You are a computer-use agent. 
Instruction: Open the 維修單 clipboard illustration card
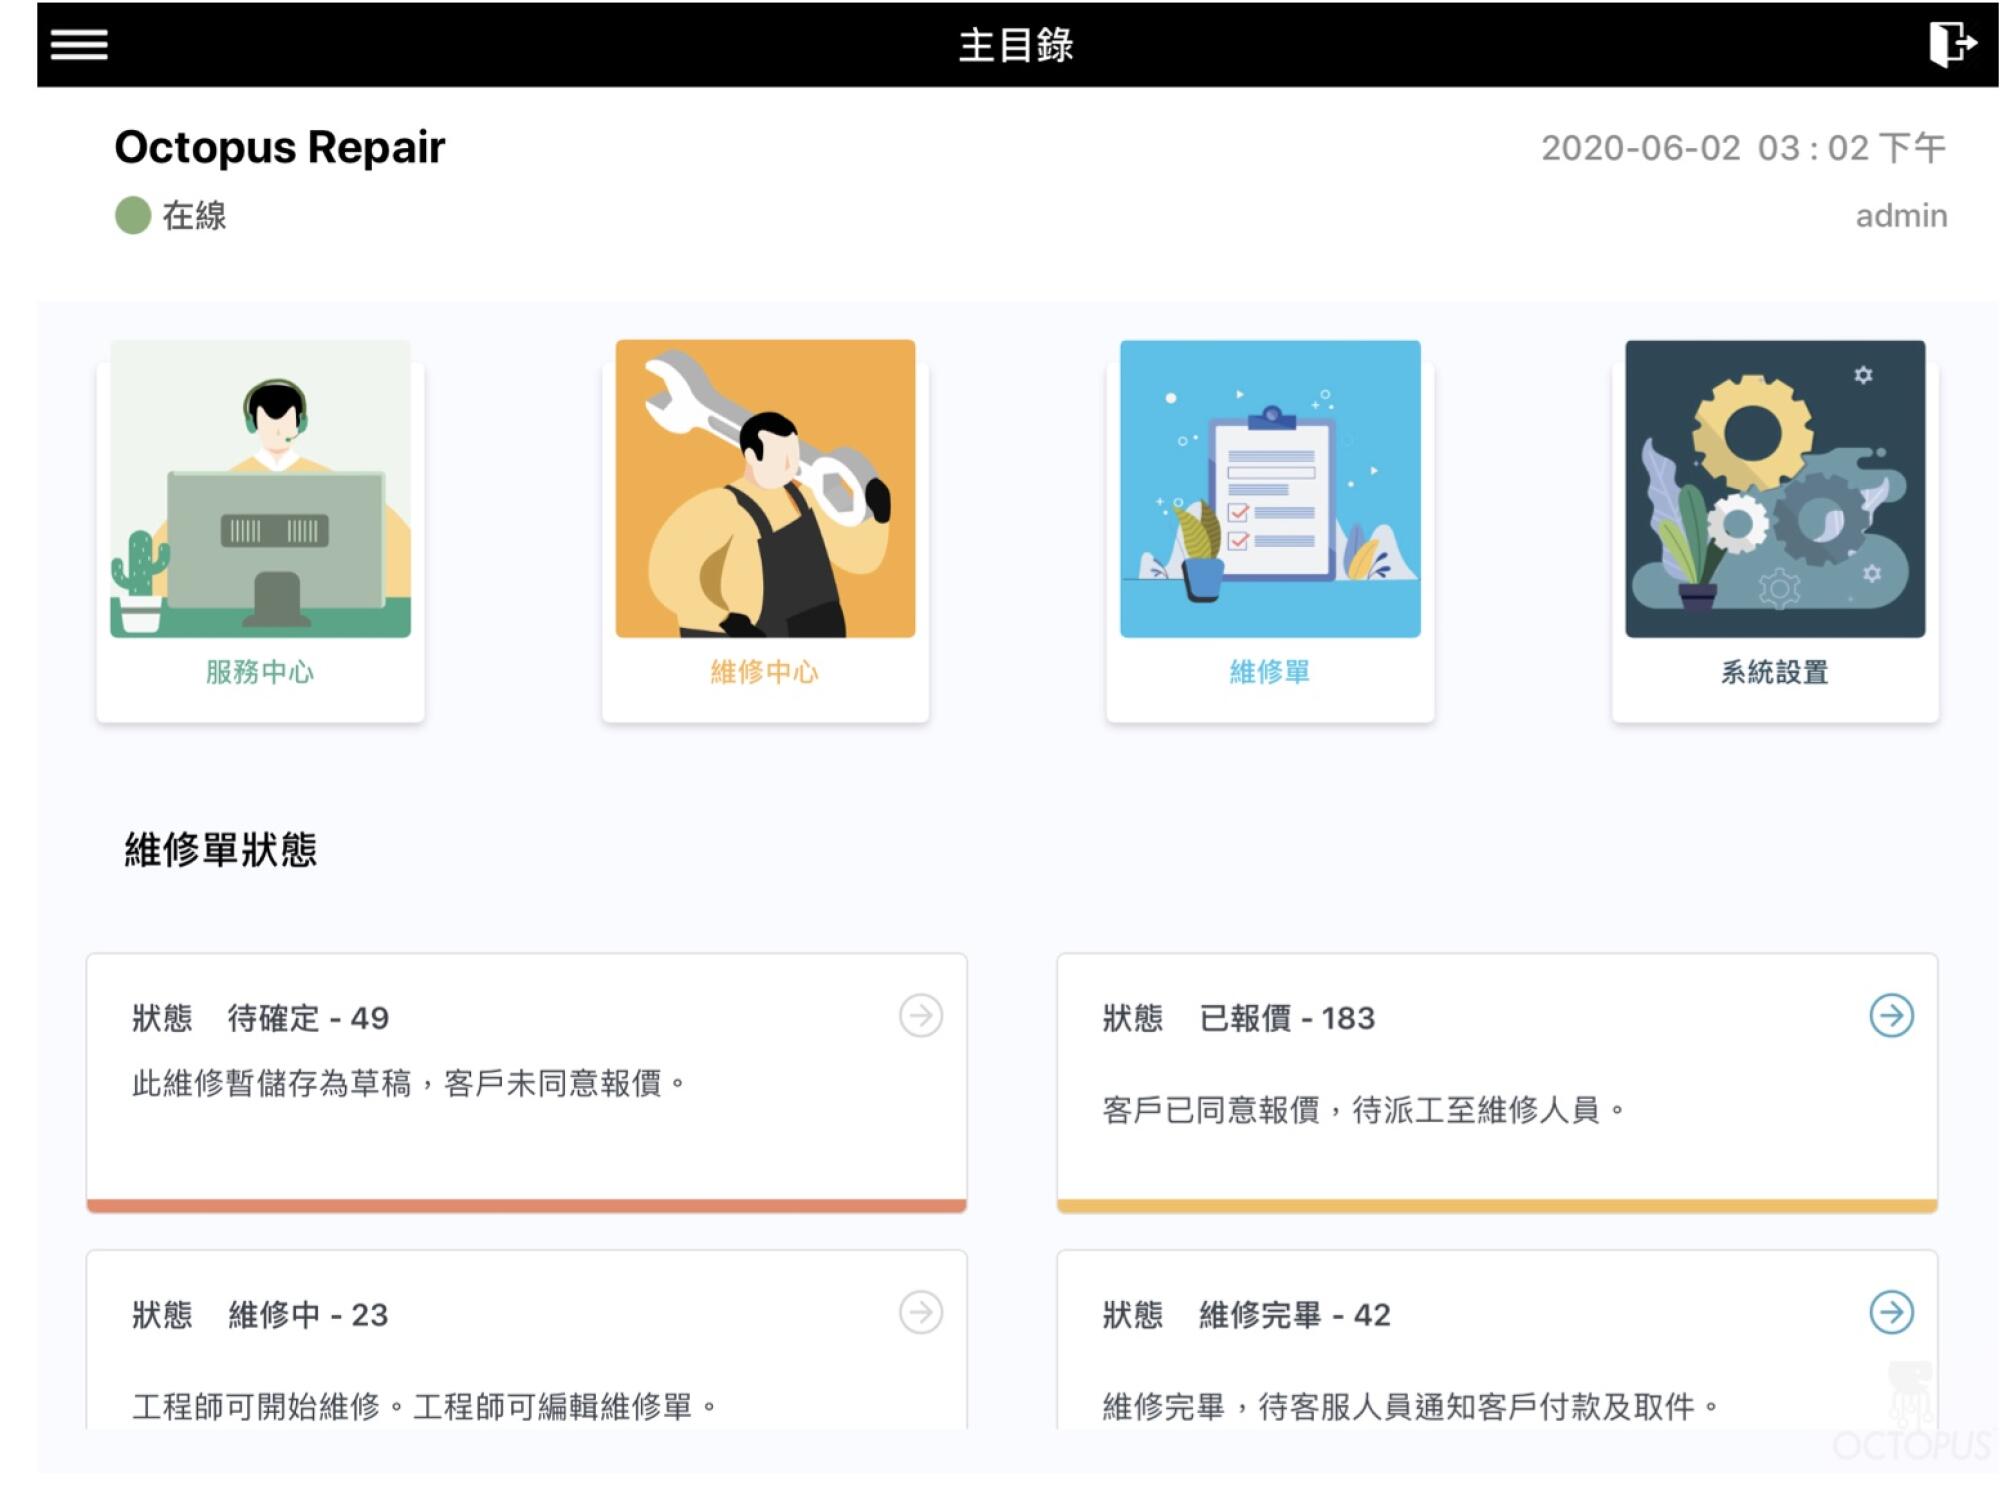click(1270, 489)
